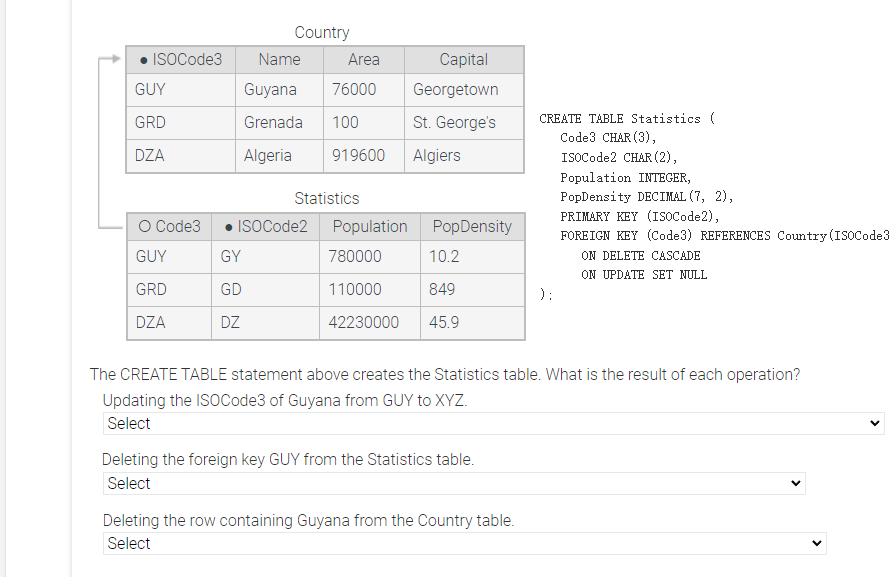Viewport: 890px width, 577px height.
Task: Click the PopDensity header in the Statistics table
Action: click(x=471, y=227)
